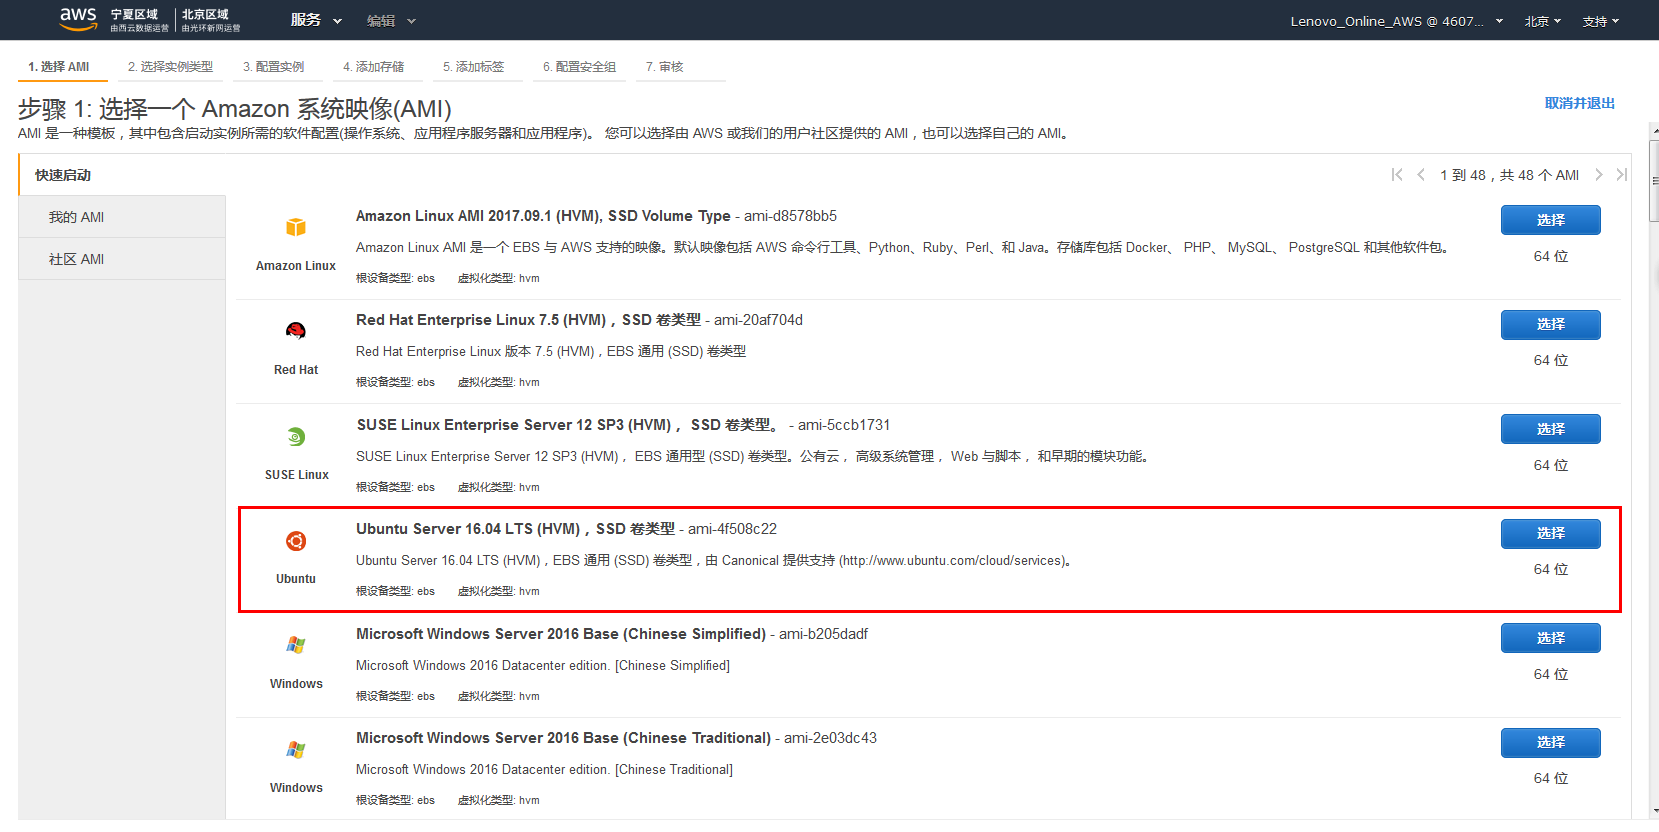Click the 1 到 48 pagination text
Screen dimensions: 1659x832
(1509, 175)
